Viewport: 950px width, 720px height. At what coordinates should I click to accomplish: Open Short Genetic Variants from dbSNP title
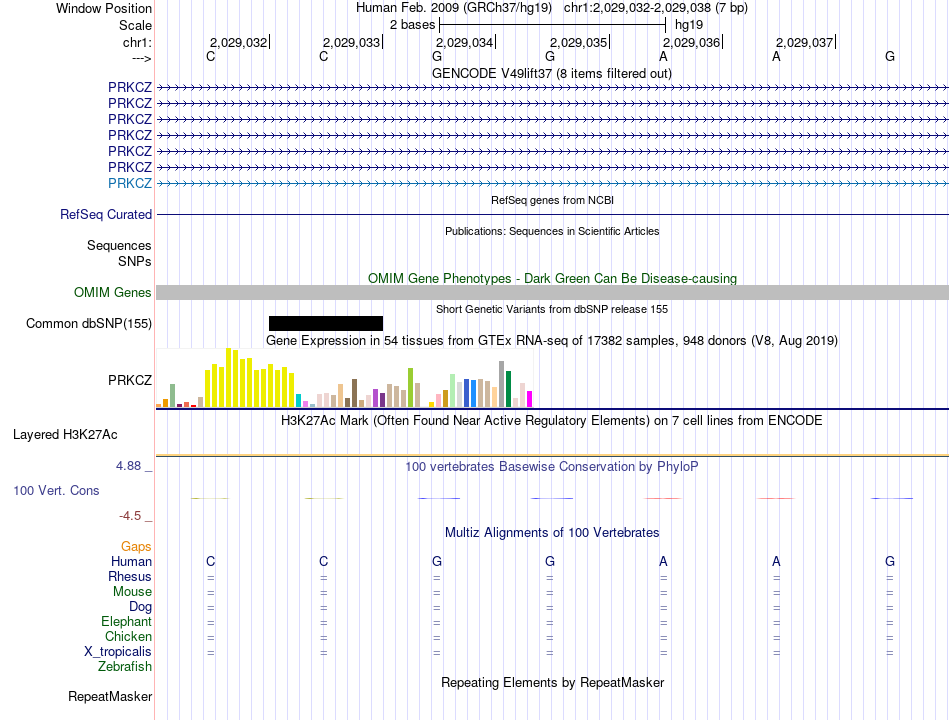tap(551, 309)
